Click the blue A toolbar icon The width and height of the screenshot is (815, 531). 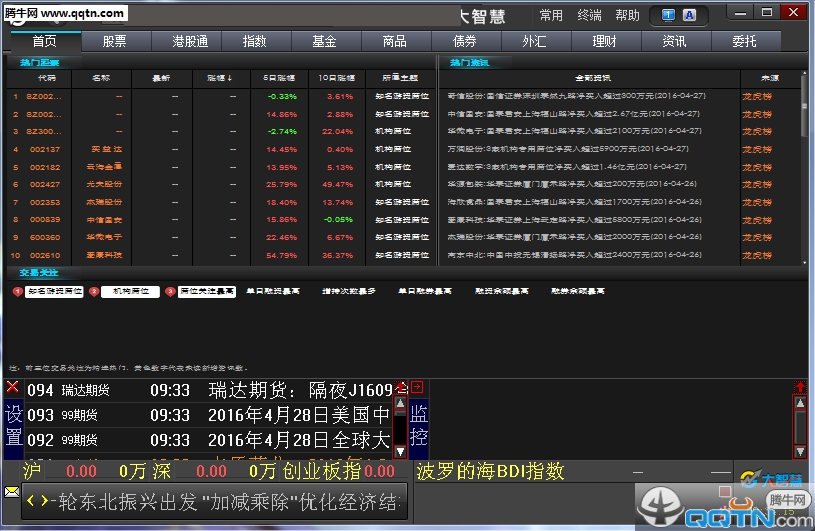(x=689, y=15)
